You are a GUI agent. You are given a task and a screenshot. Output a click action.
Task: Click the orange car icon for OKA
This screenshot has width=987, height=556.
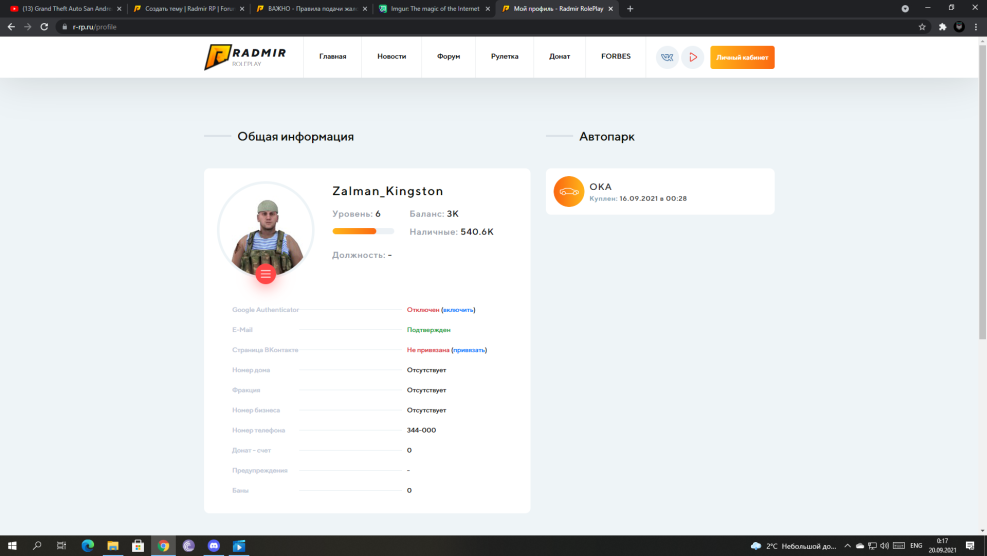(568, 191)
